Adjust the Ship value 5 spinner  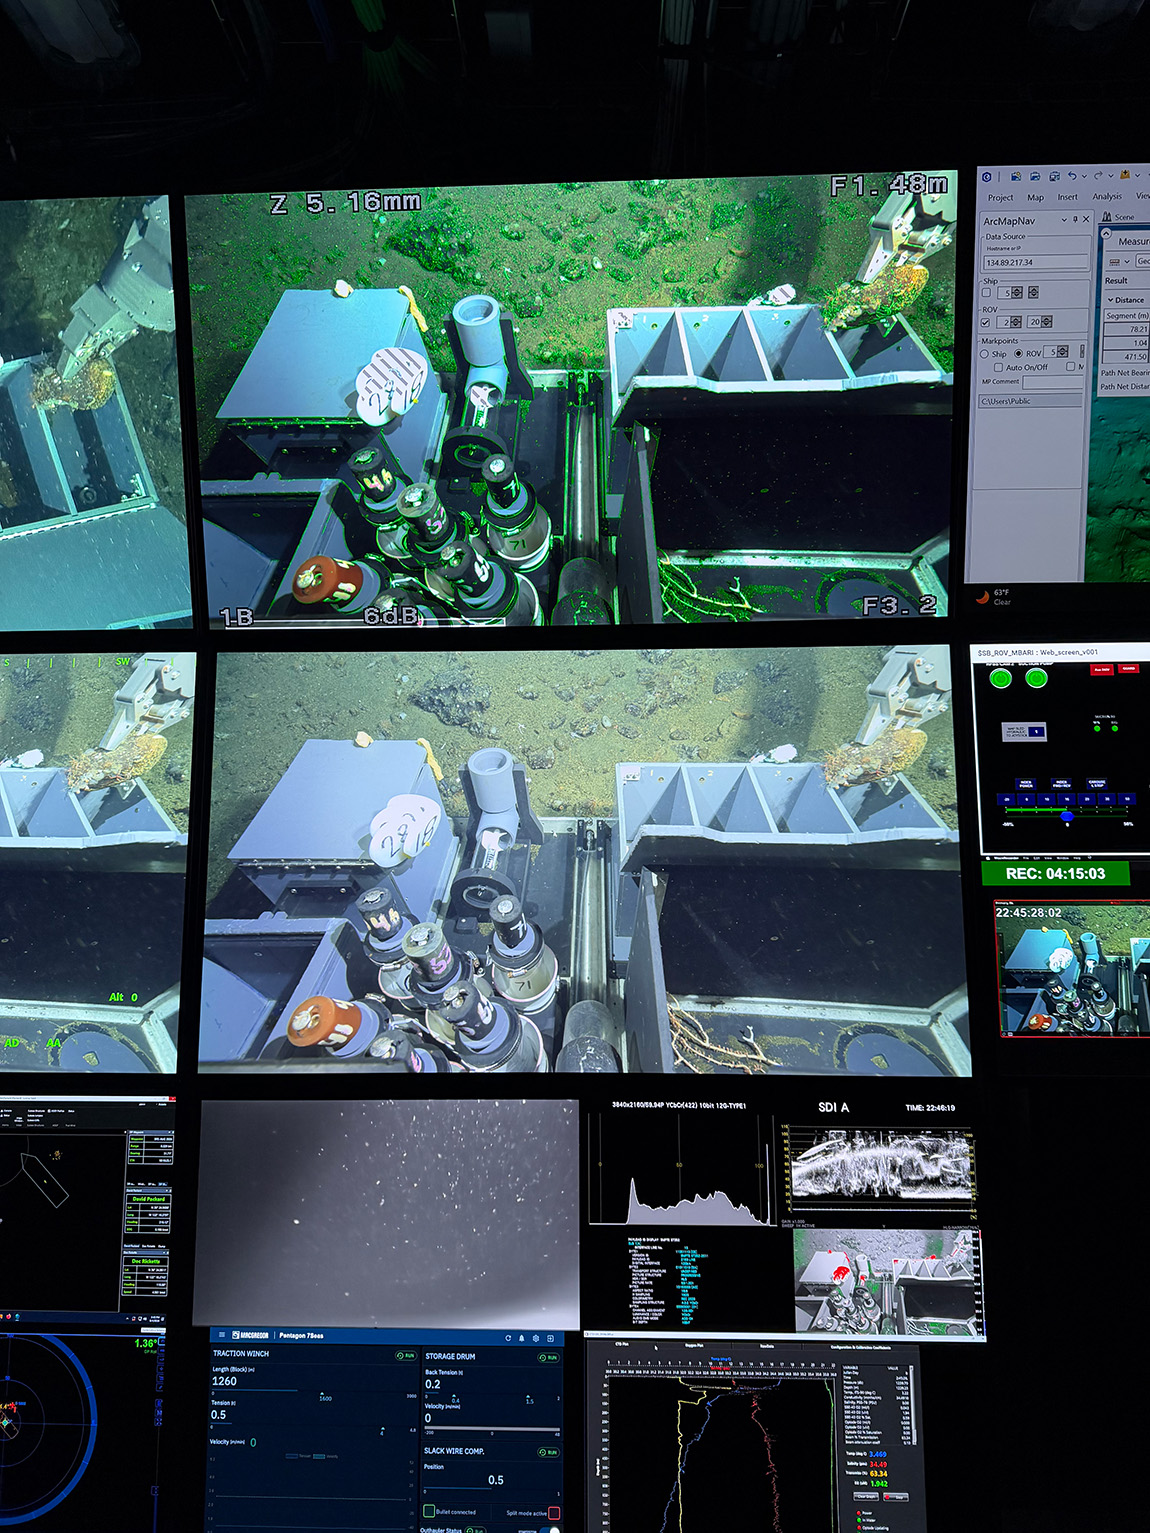coord(1017,292)
